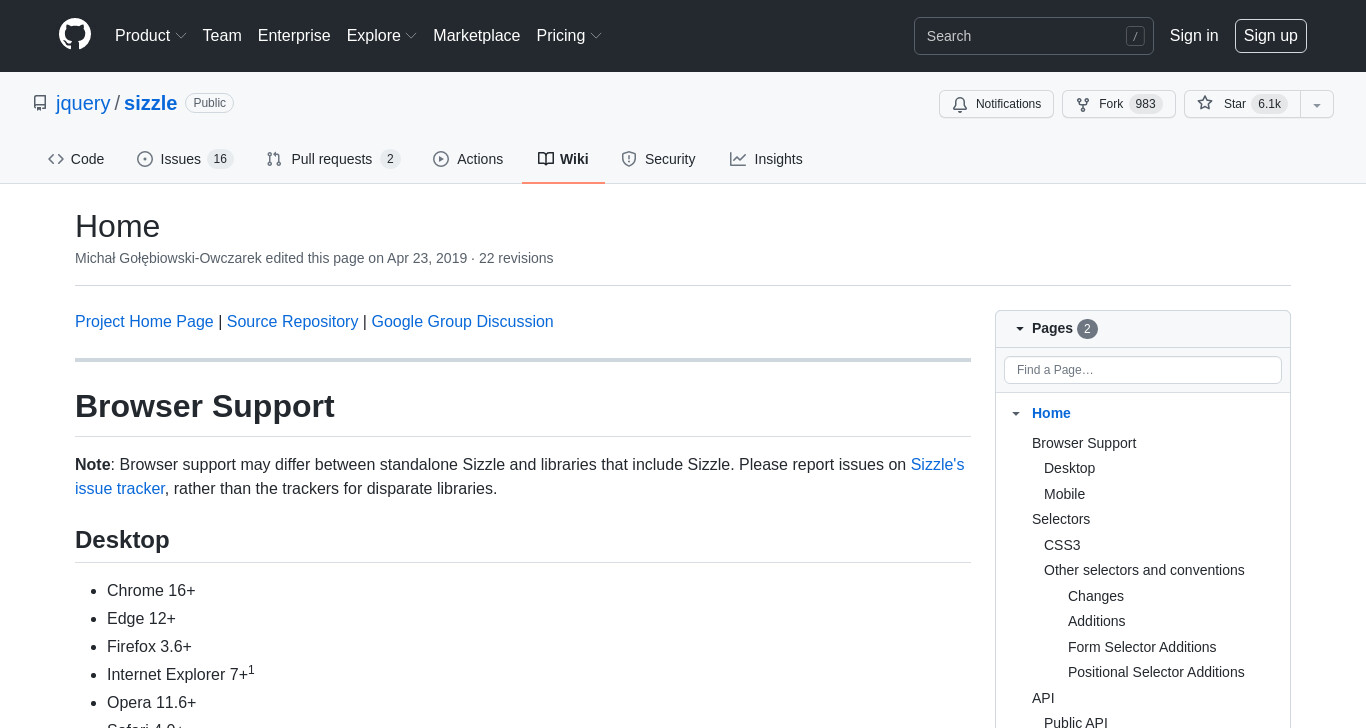Switch to the Pull requests tab
The width and height of the screenshot is (1366, 728).
point(333,159)
